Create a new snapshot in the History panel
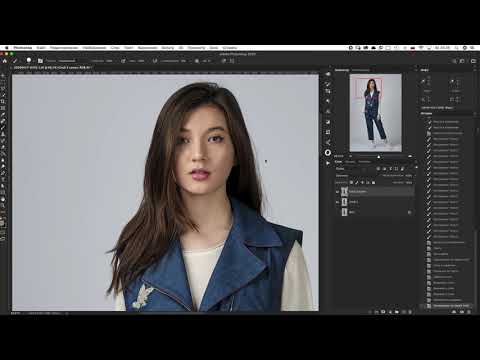The height and width of the screenshot is (360, 480). pos(462,312)
